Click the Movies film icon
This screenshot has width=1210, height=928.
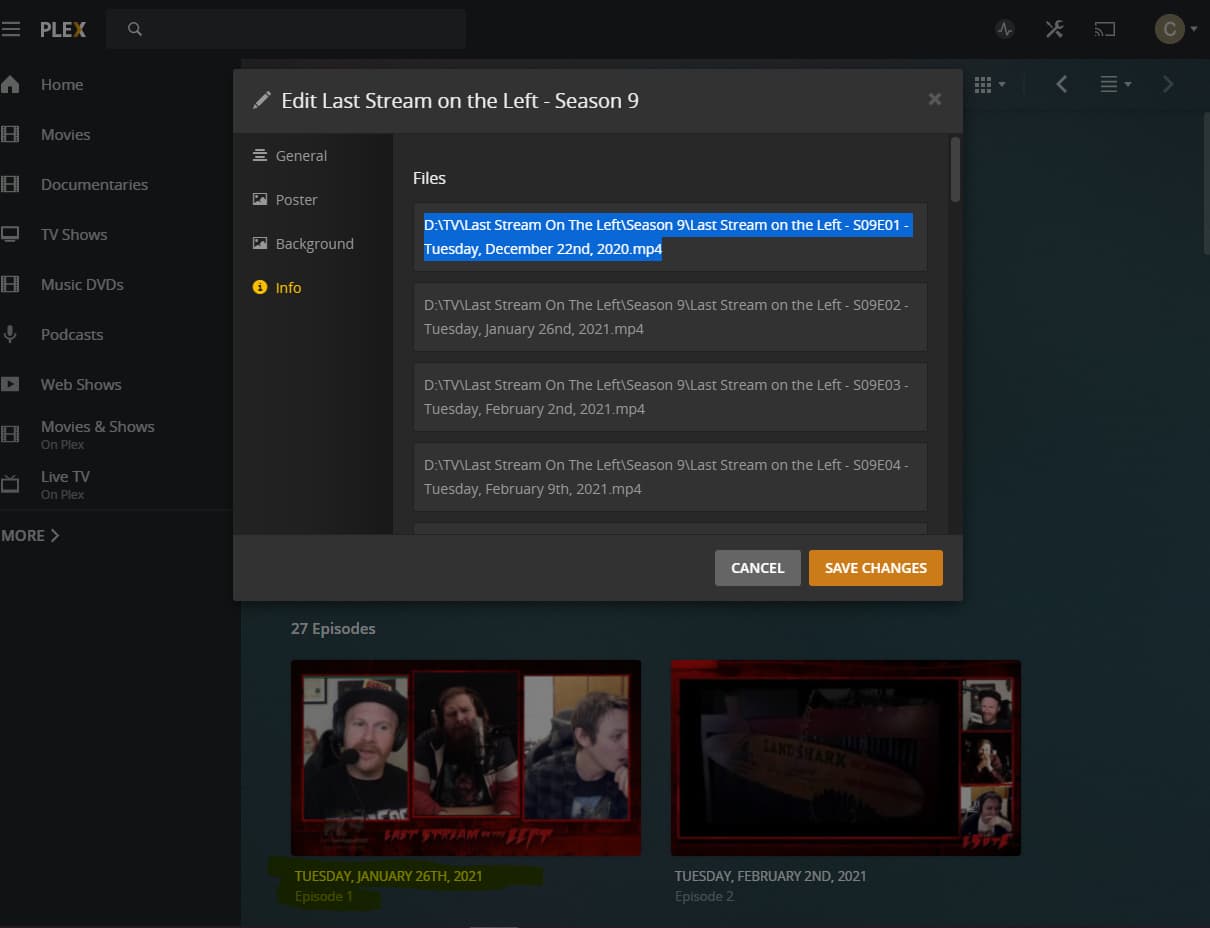tap(10, 134)
